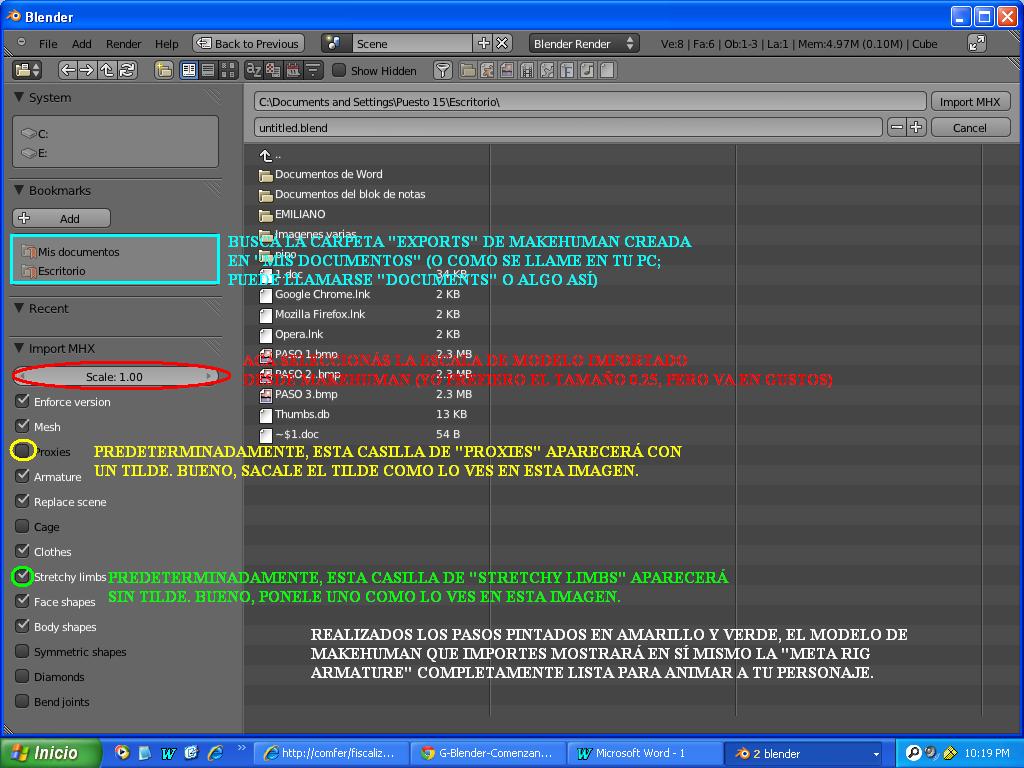Click the directory path field

click(590, 101)
